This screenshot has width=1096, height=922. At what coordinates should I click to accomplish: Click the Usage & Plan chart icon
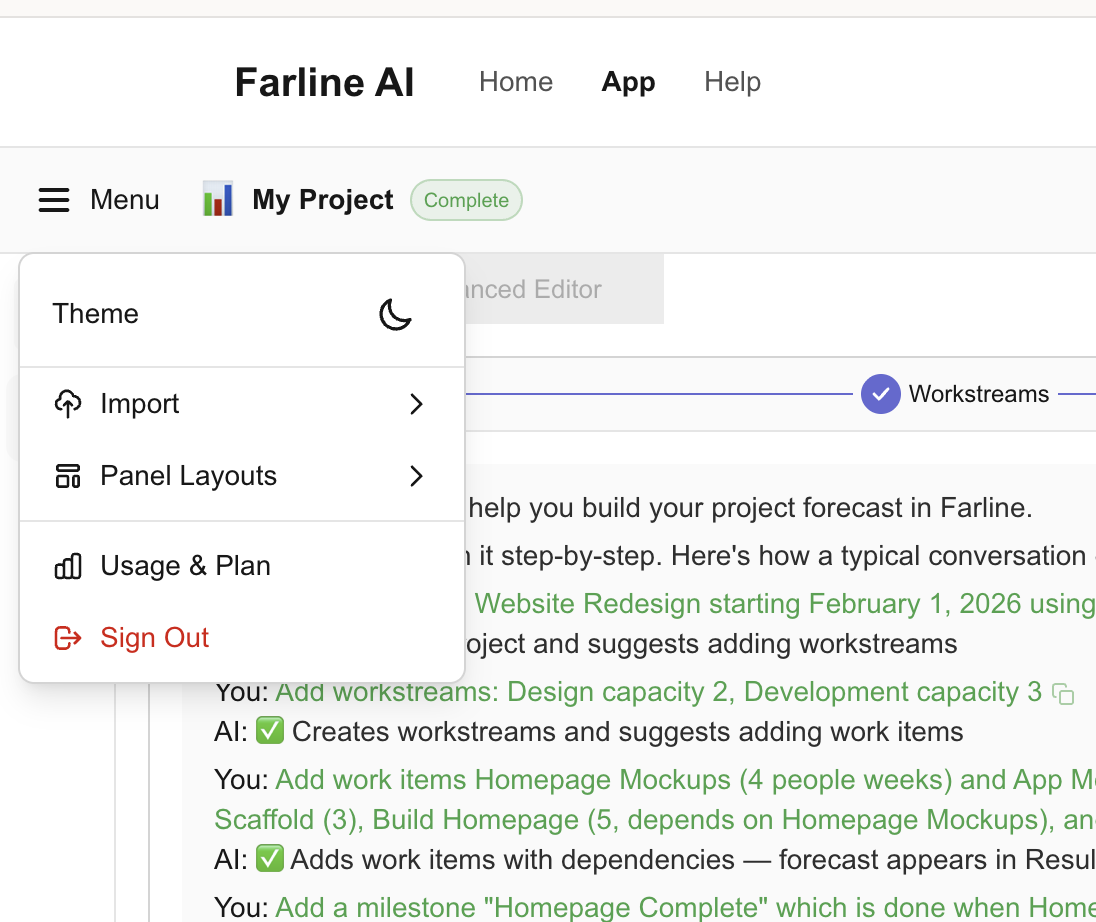point(67,565)
